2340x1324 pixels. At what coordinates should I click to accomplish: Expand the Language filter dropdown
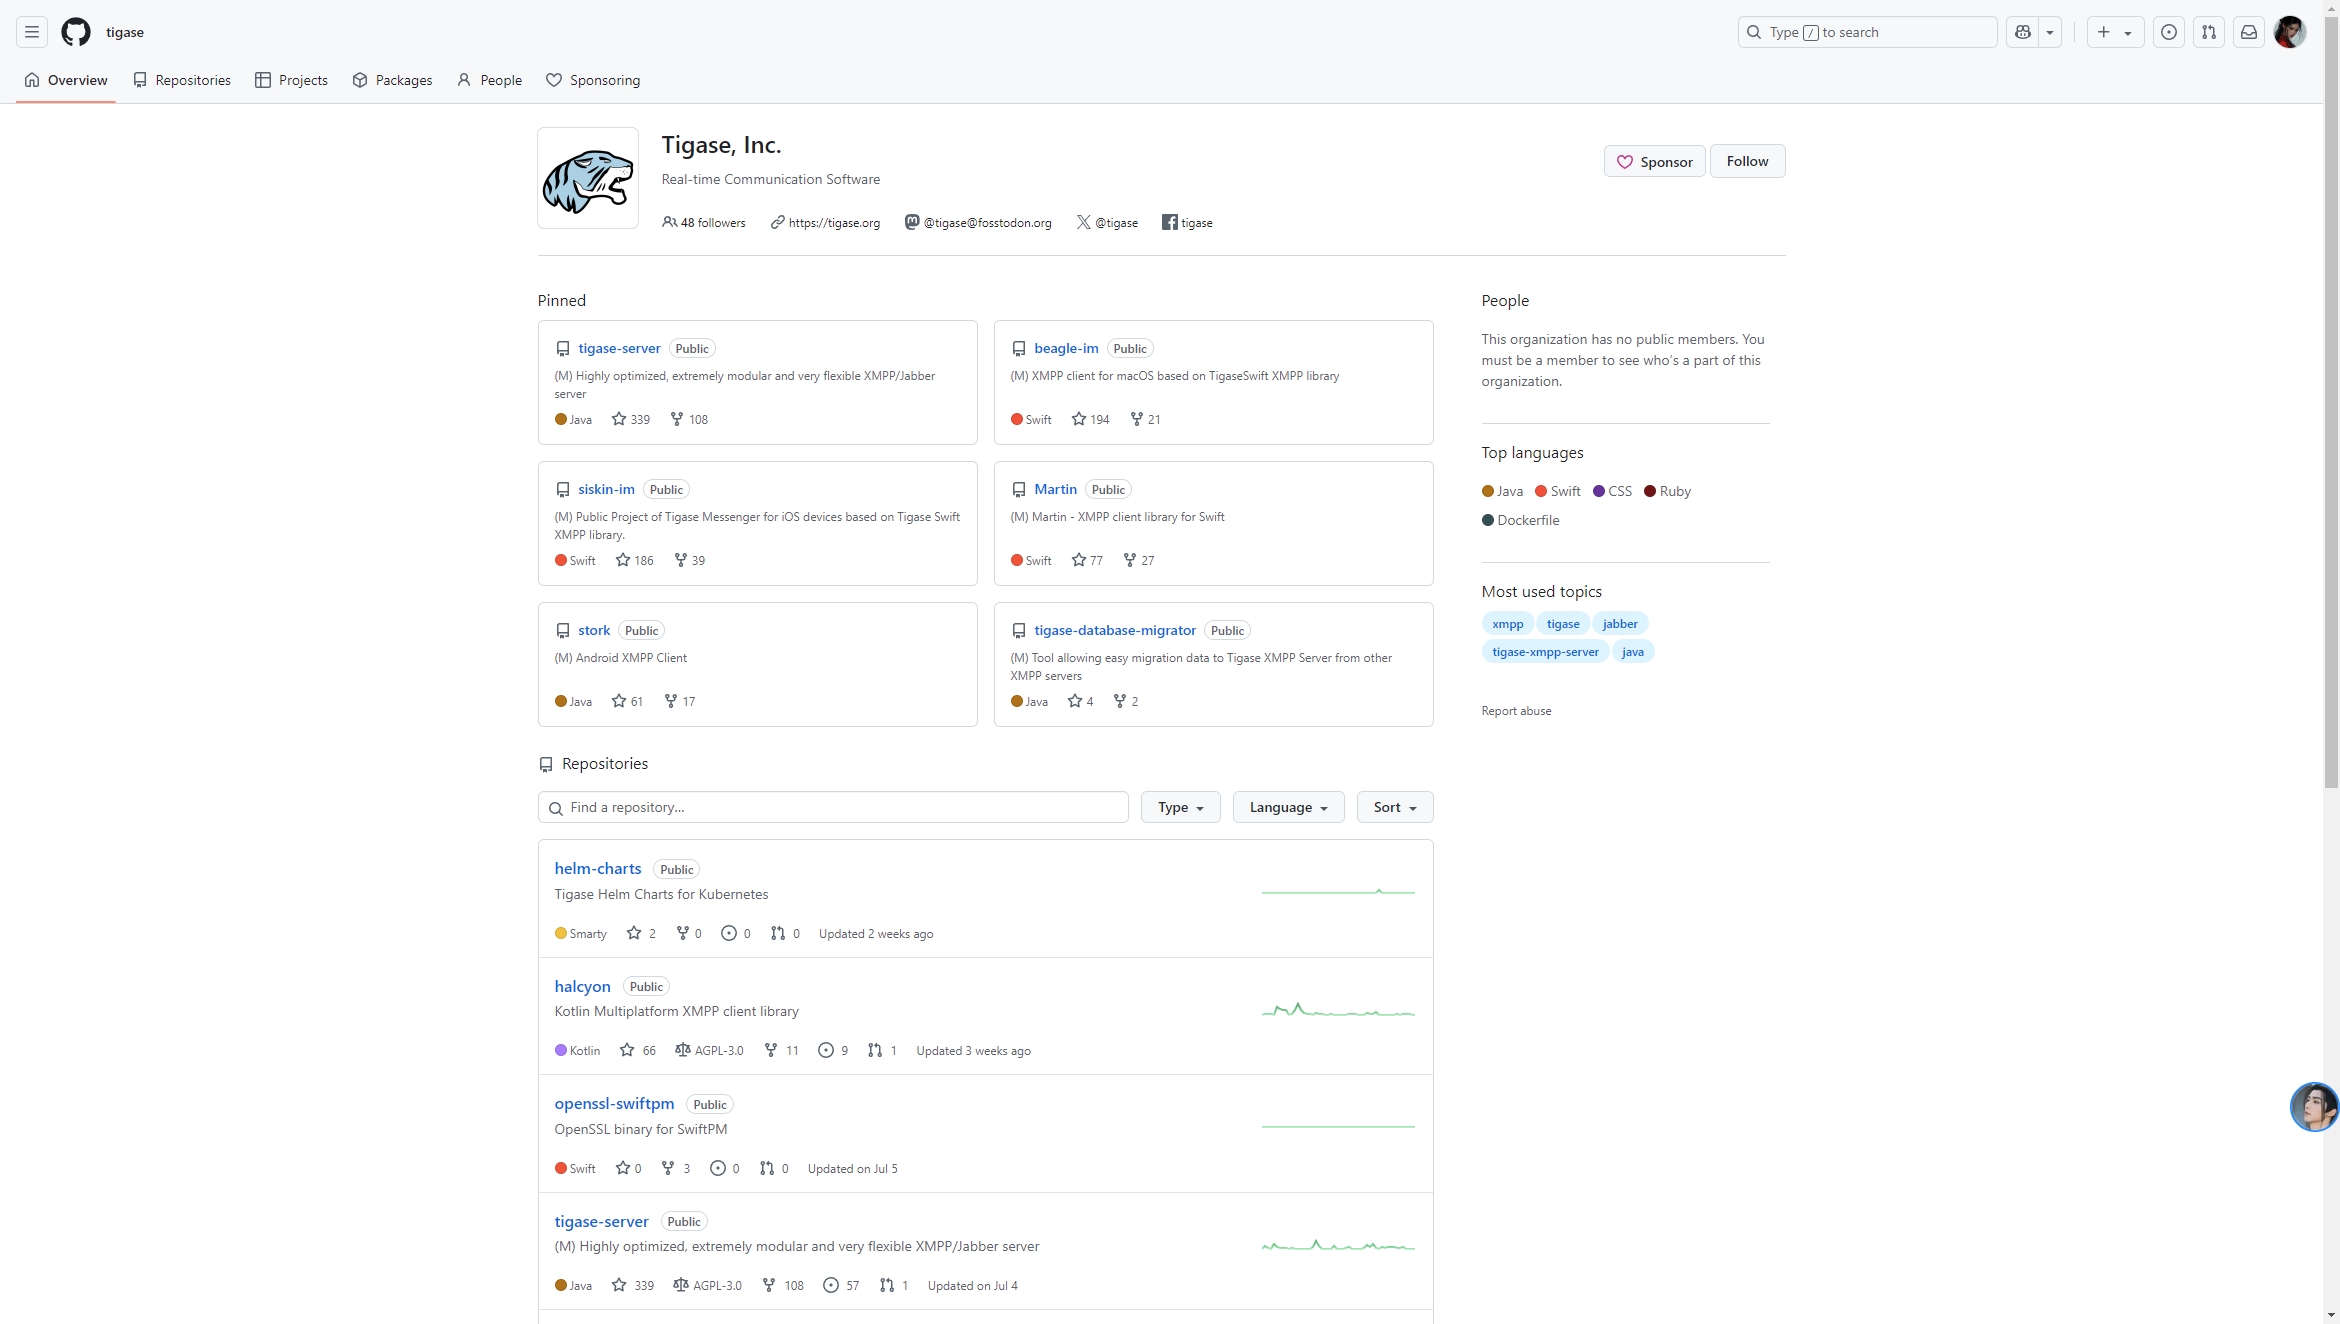point(1288,807)
